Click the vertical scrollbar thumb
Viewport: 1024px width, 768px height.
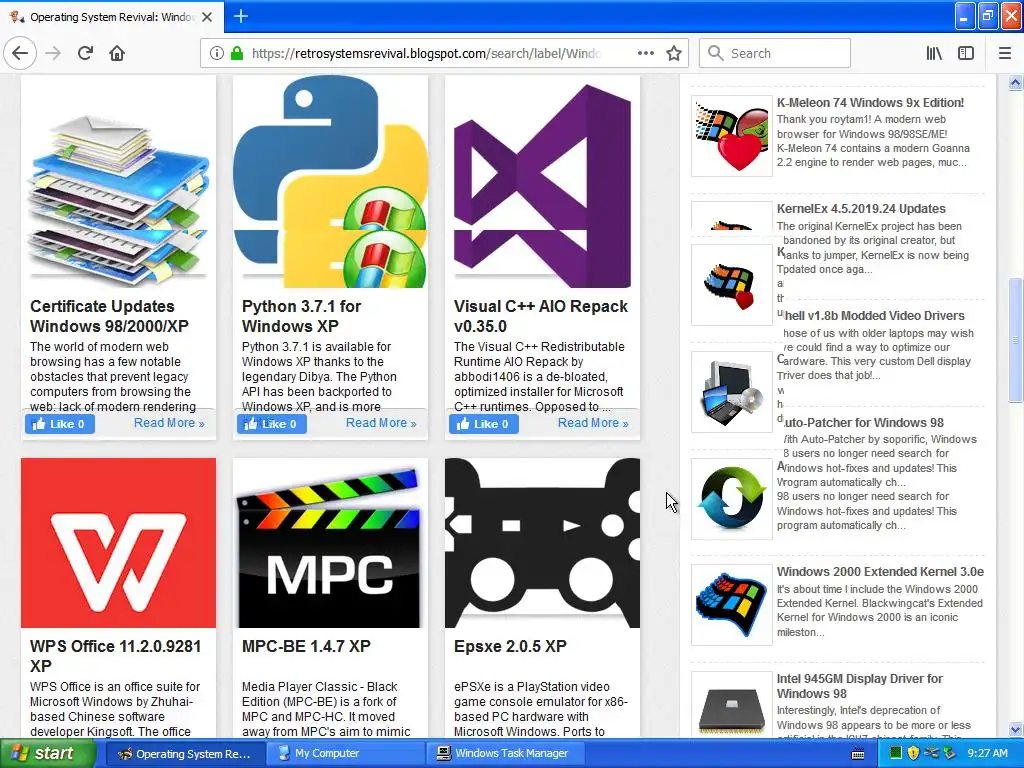(1015, 340)
